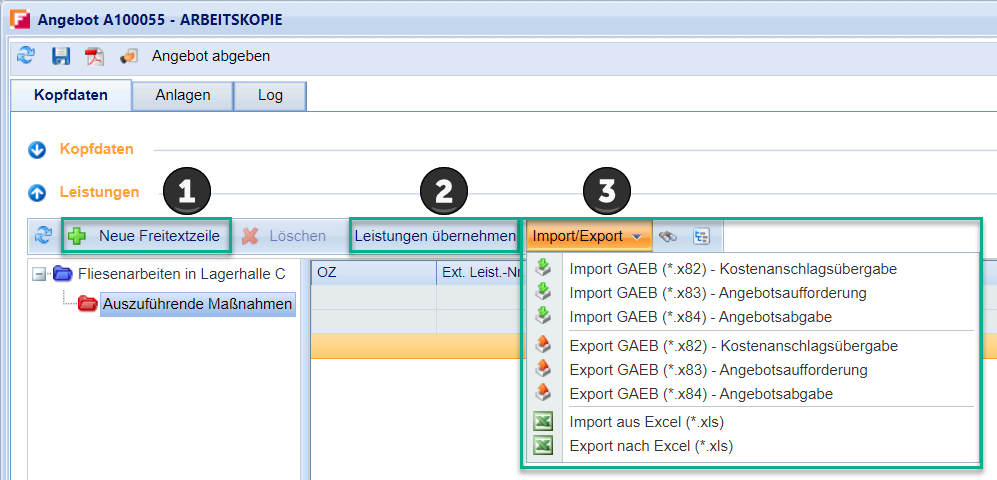Click the tree structure icon beside binoculars
The height and width of the screenshot is (480, 997).
click(701, 236)
